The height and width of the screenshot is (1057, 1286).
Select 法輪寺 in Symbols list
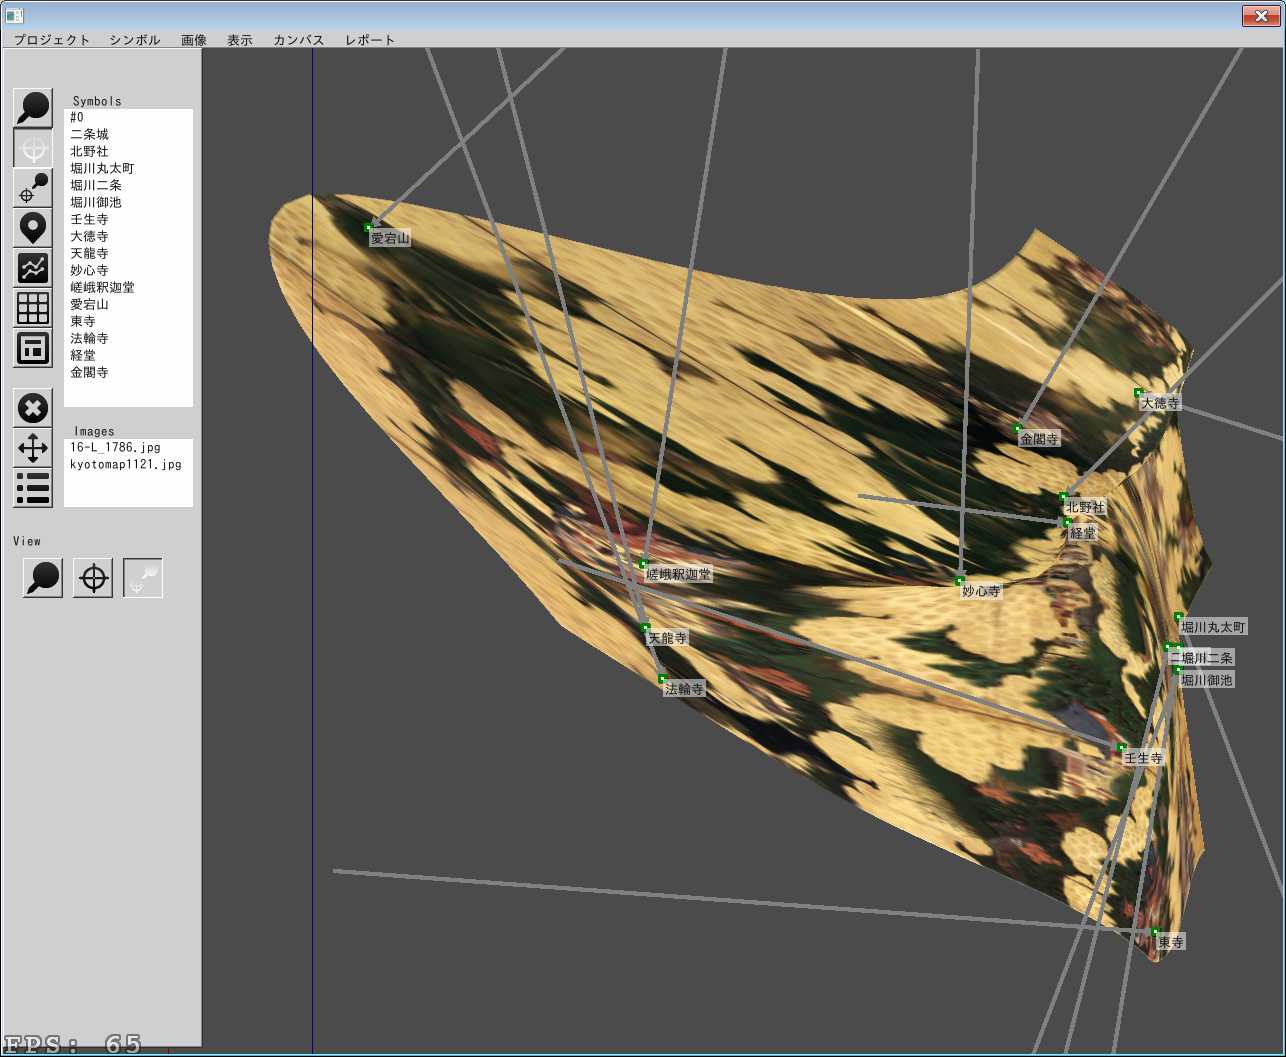(x=128, y=338)
